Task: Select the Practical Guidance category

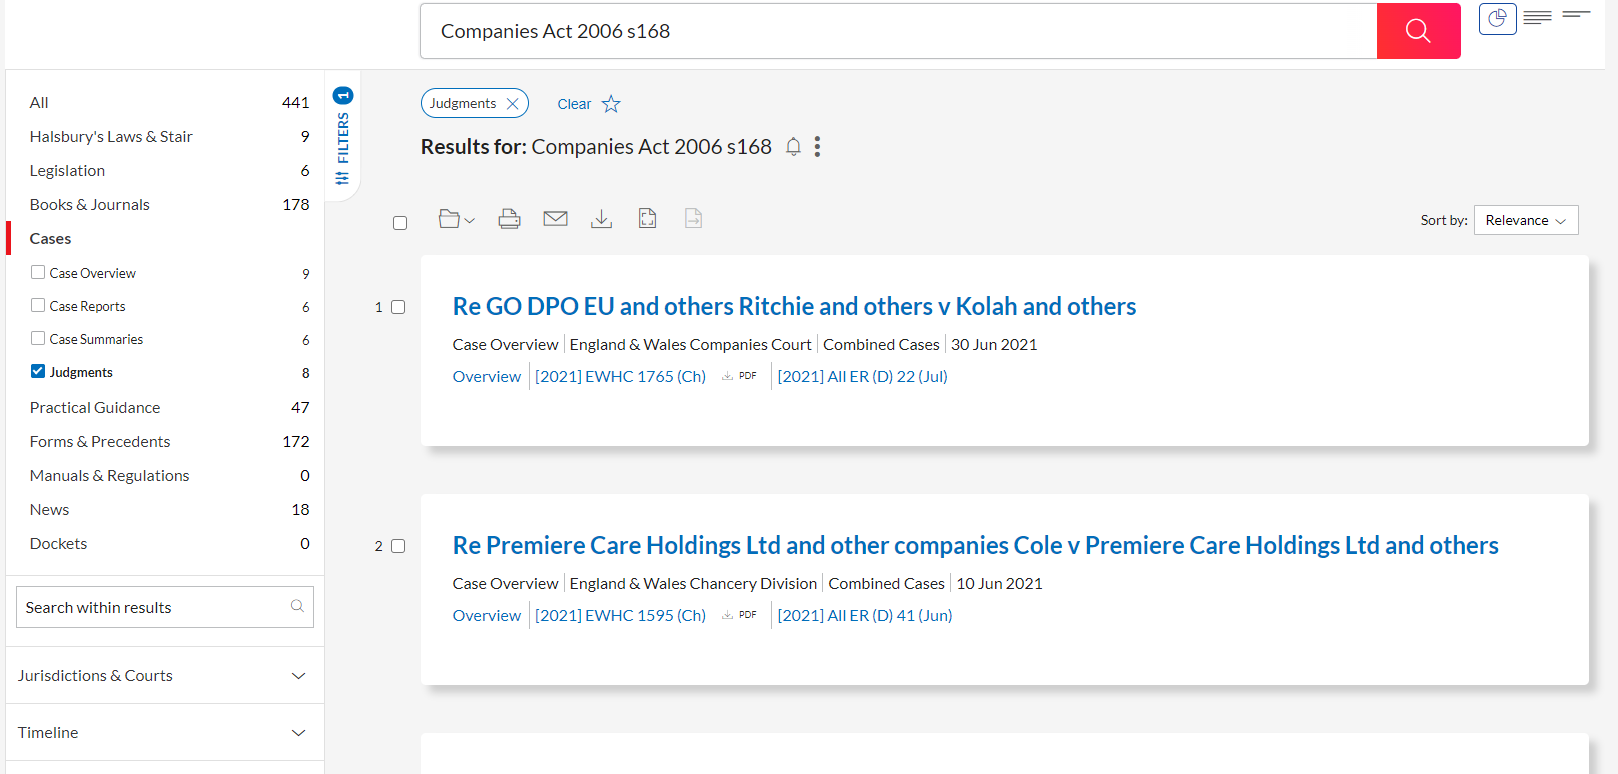Action: pyautogui.click(x=95, y=408)
